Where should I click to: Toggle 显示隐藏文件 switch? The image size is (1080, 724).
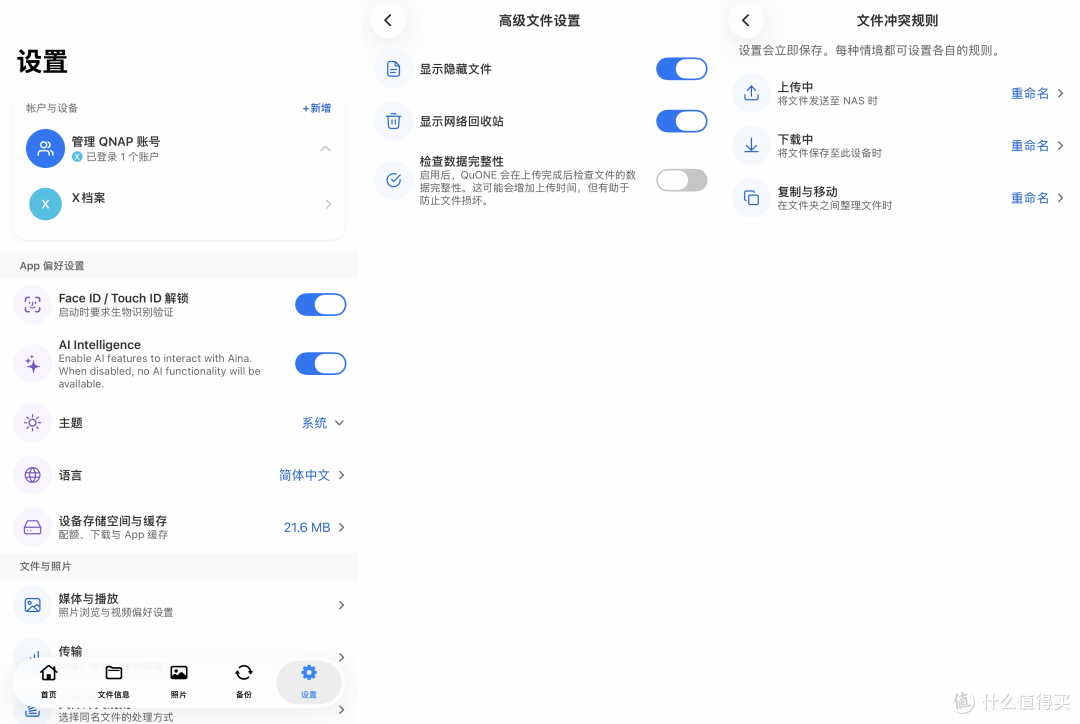coord(681,69)
